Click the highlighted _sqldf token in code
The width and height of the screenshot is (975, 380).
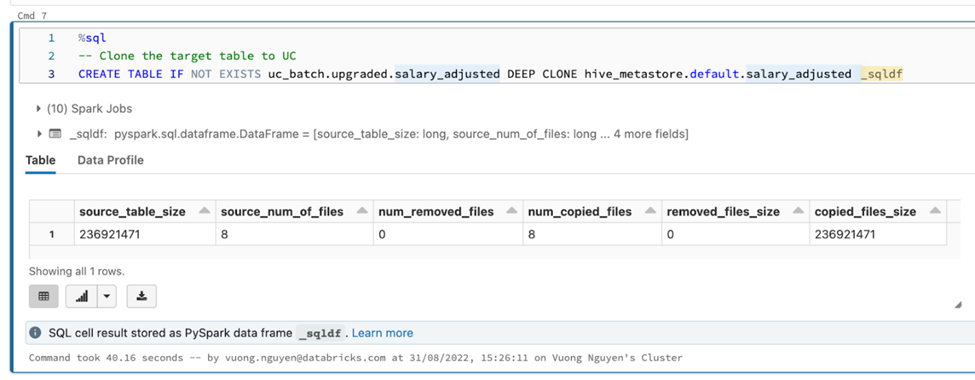coord(882,74)
